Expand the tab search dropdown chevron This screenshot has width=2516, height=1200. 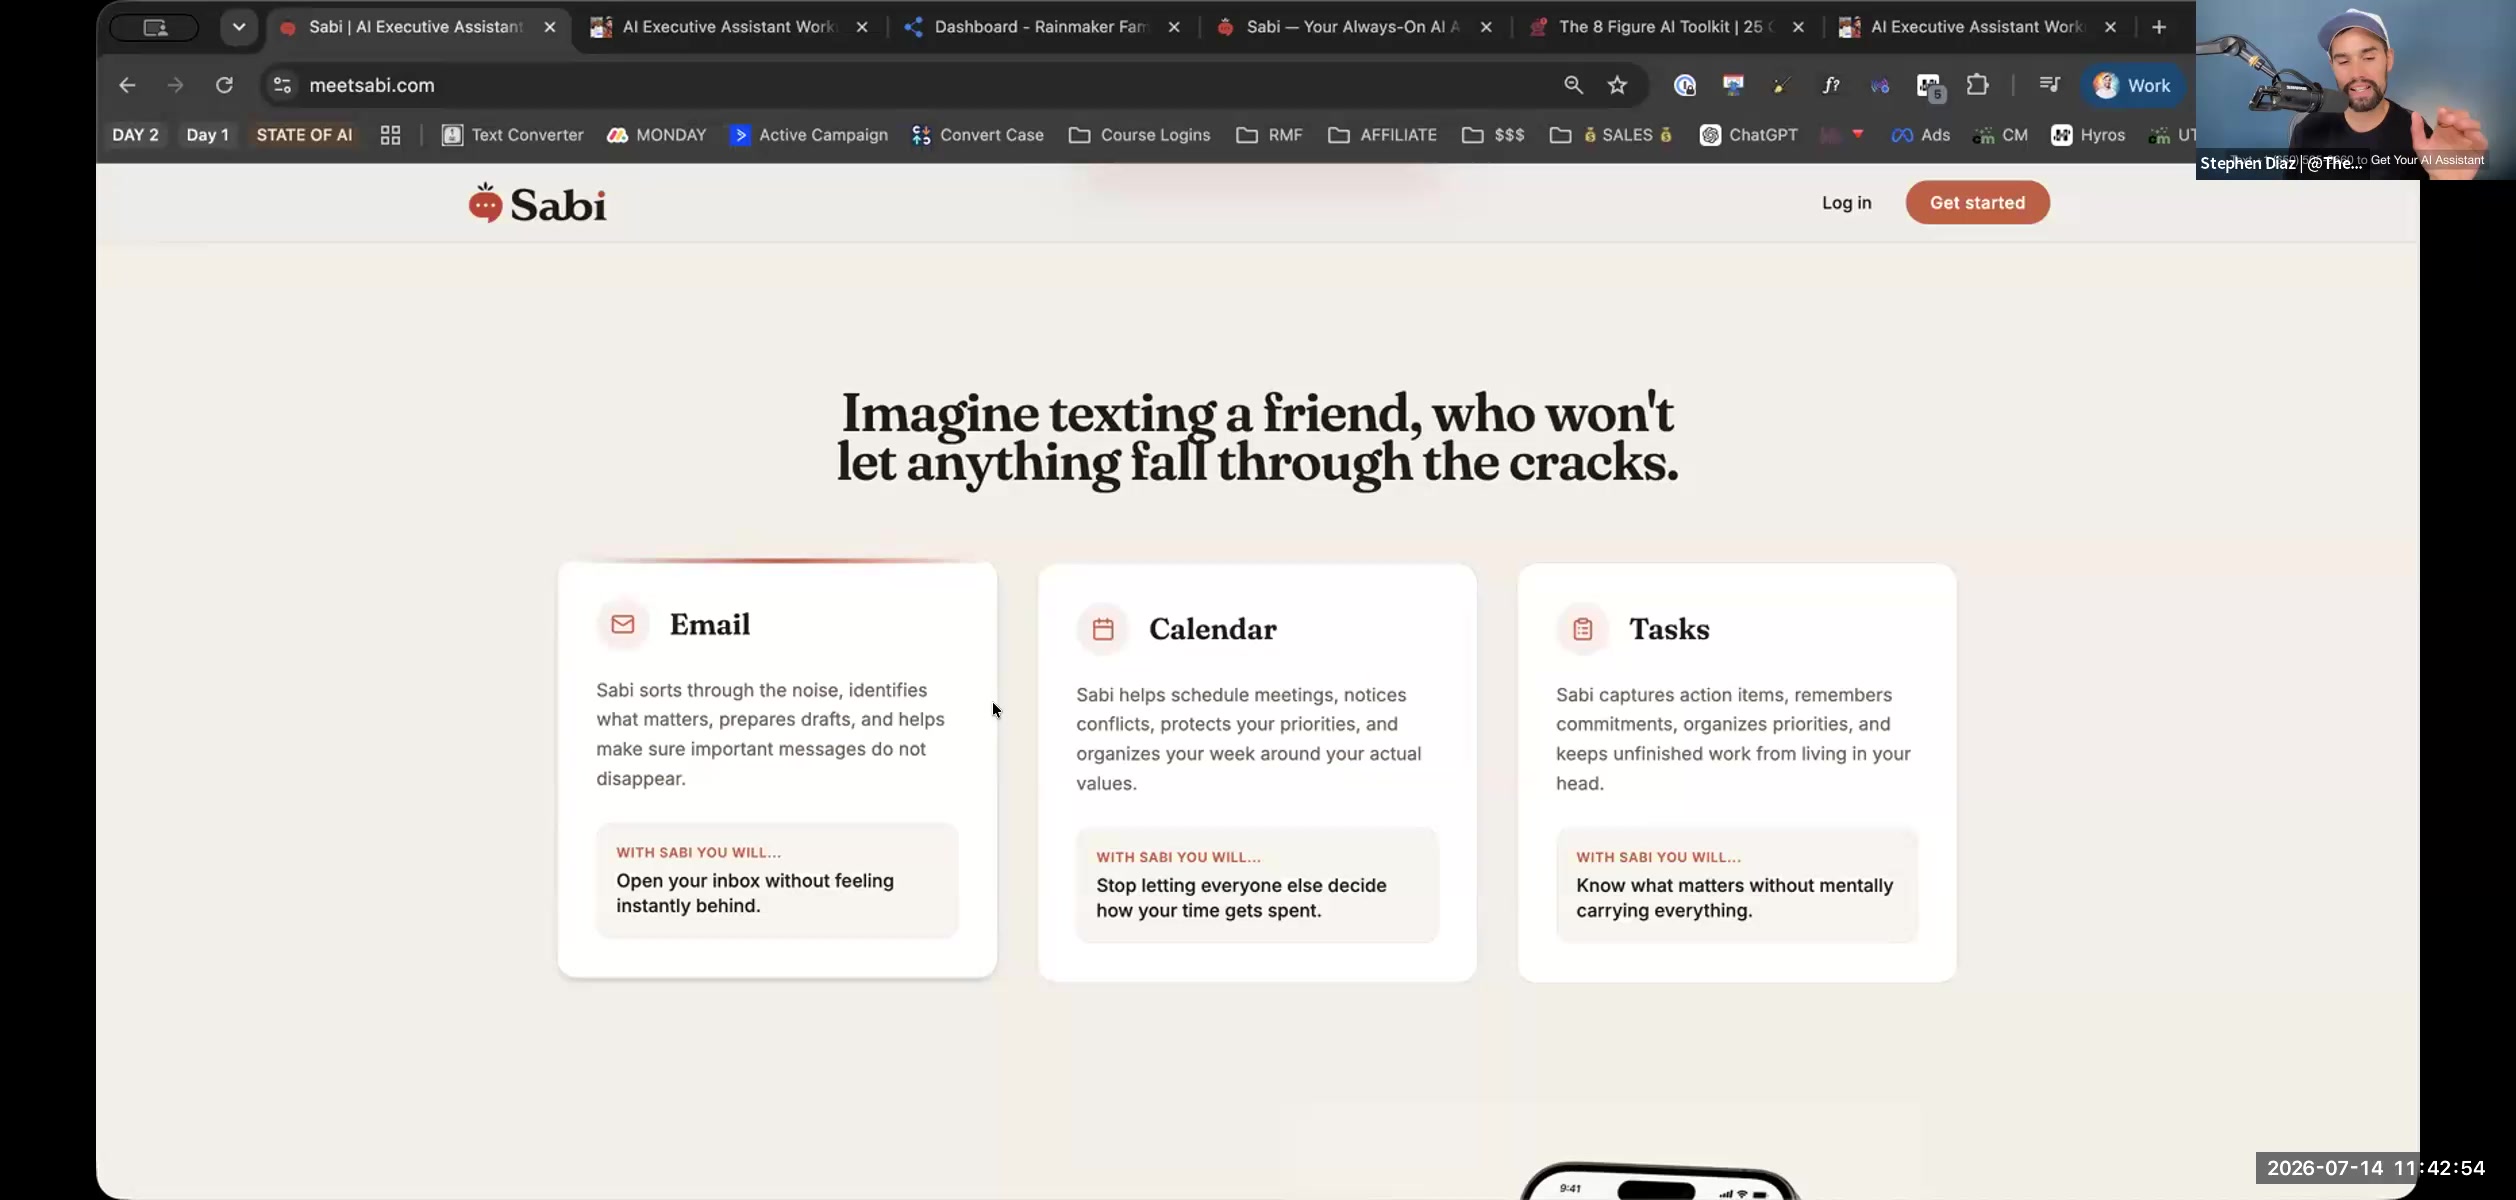[238, 27]
